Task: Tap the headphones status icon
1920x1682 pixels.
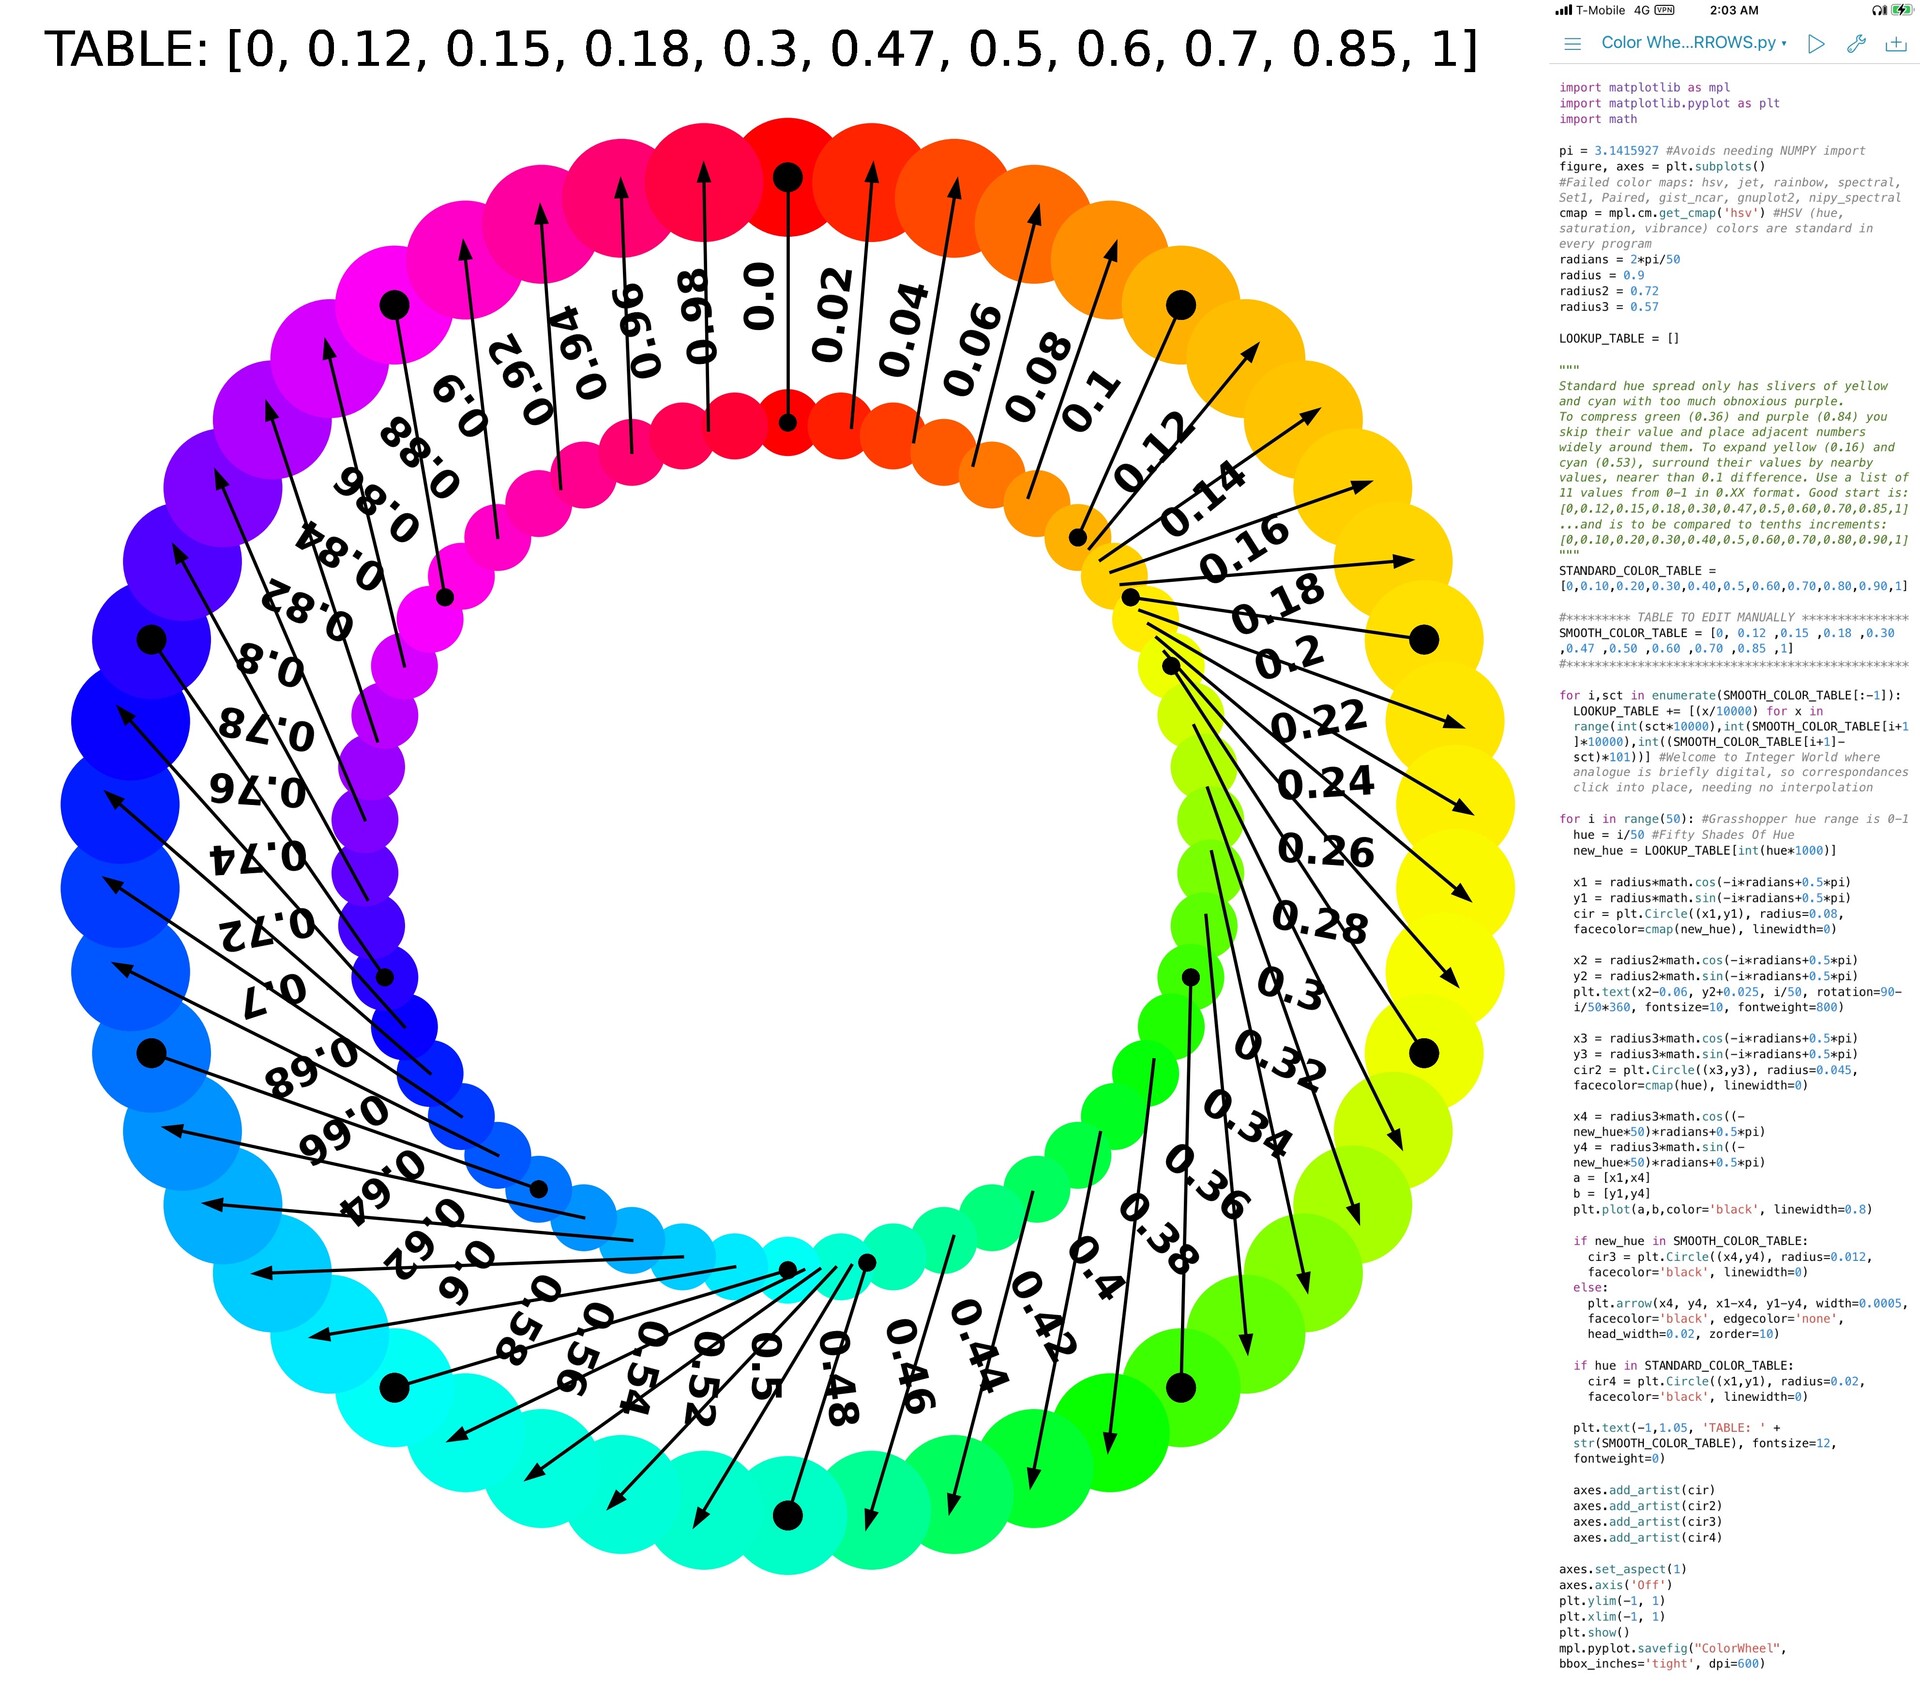Action: tap(1879, 10)
